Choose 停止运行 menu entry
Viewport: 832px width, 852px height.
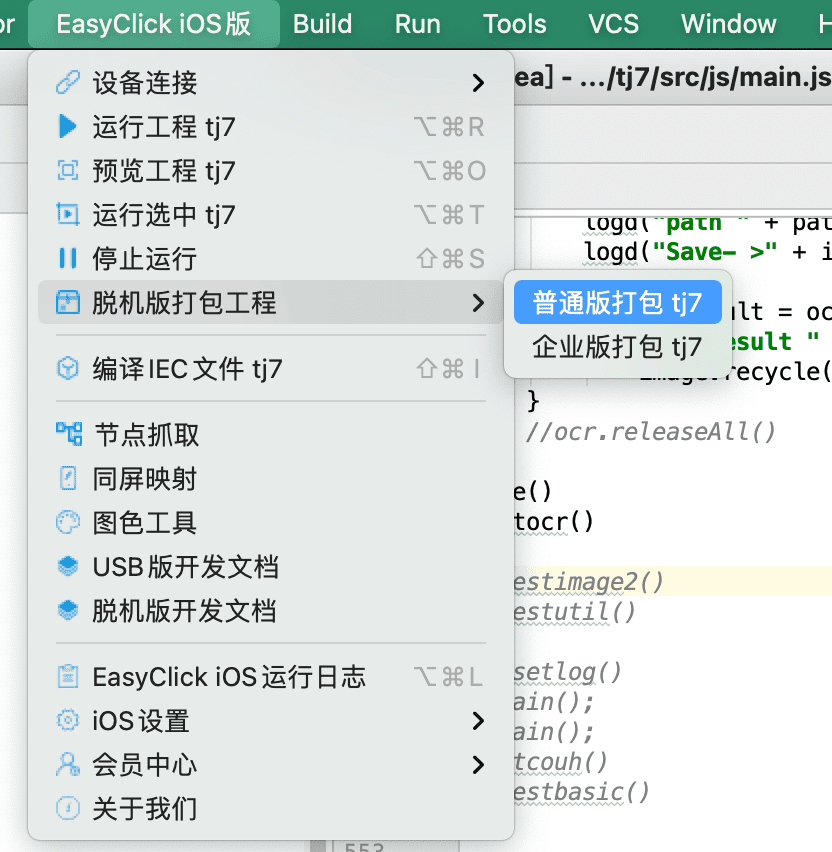tap(271, 258)
